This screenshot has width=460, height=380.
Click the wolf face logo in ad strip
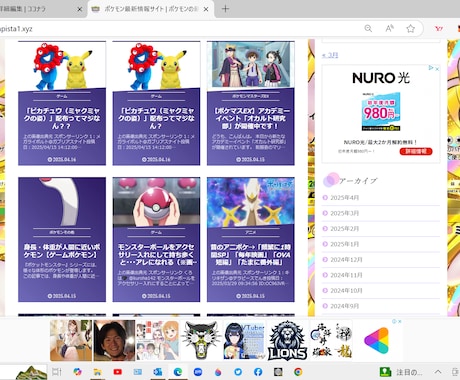(x=201, y=340)
